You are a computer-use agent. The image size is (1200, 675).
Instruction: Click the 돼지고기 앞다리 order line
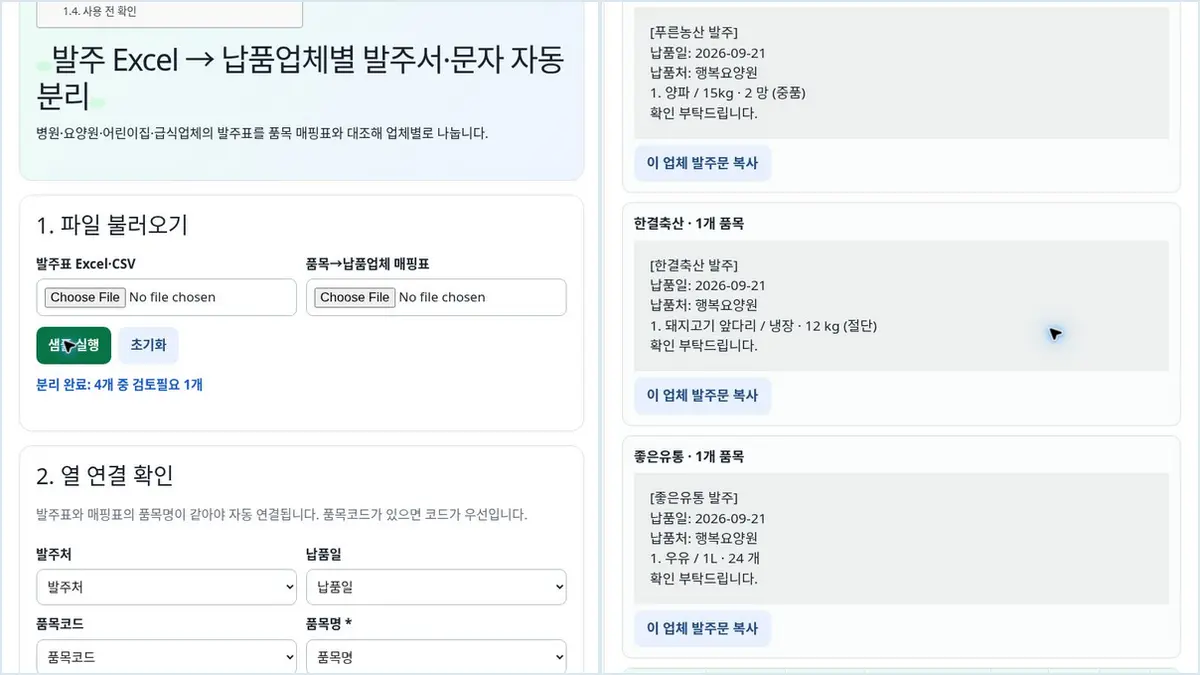click(763, 326)
